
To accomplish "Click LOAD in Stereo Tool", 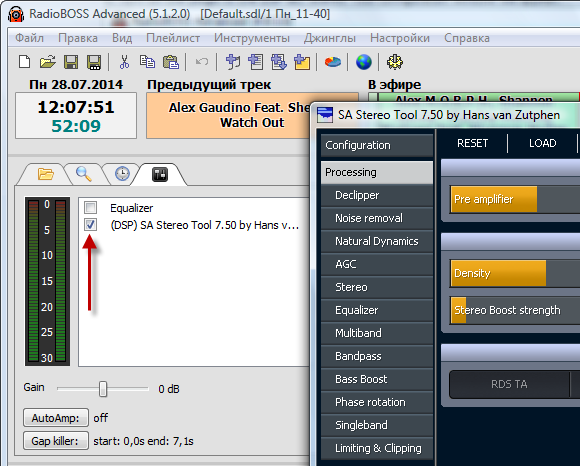I will point(542,143).
